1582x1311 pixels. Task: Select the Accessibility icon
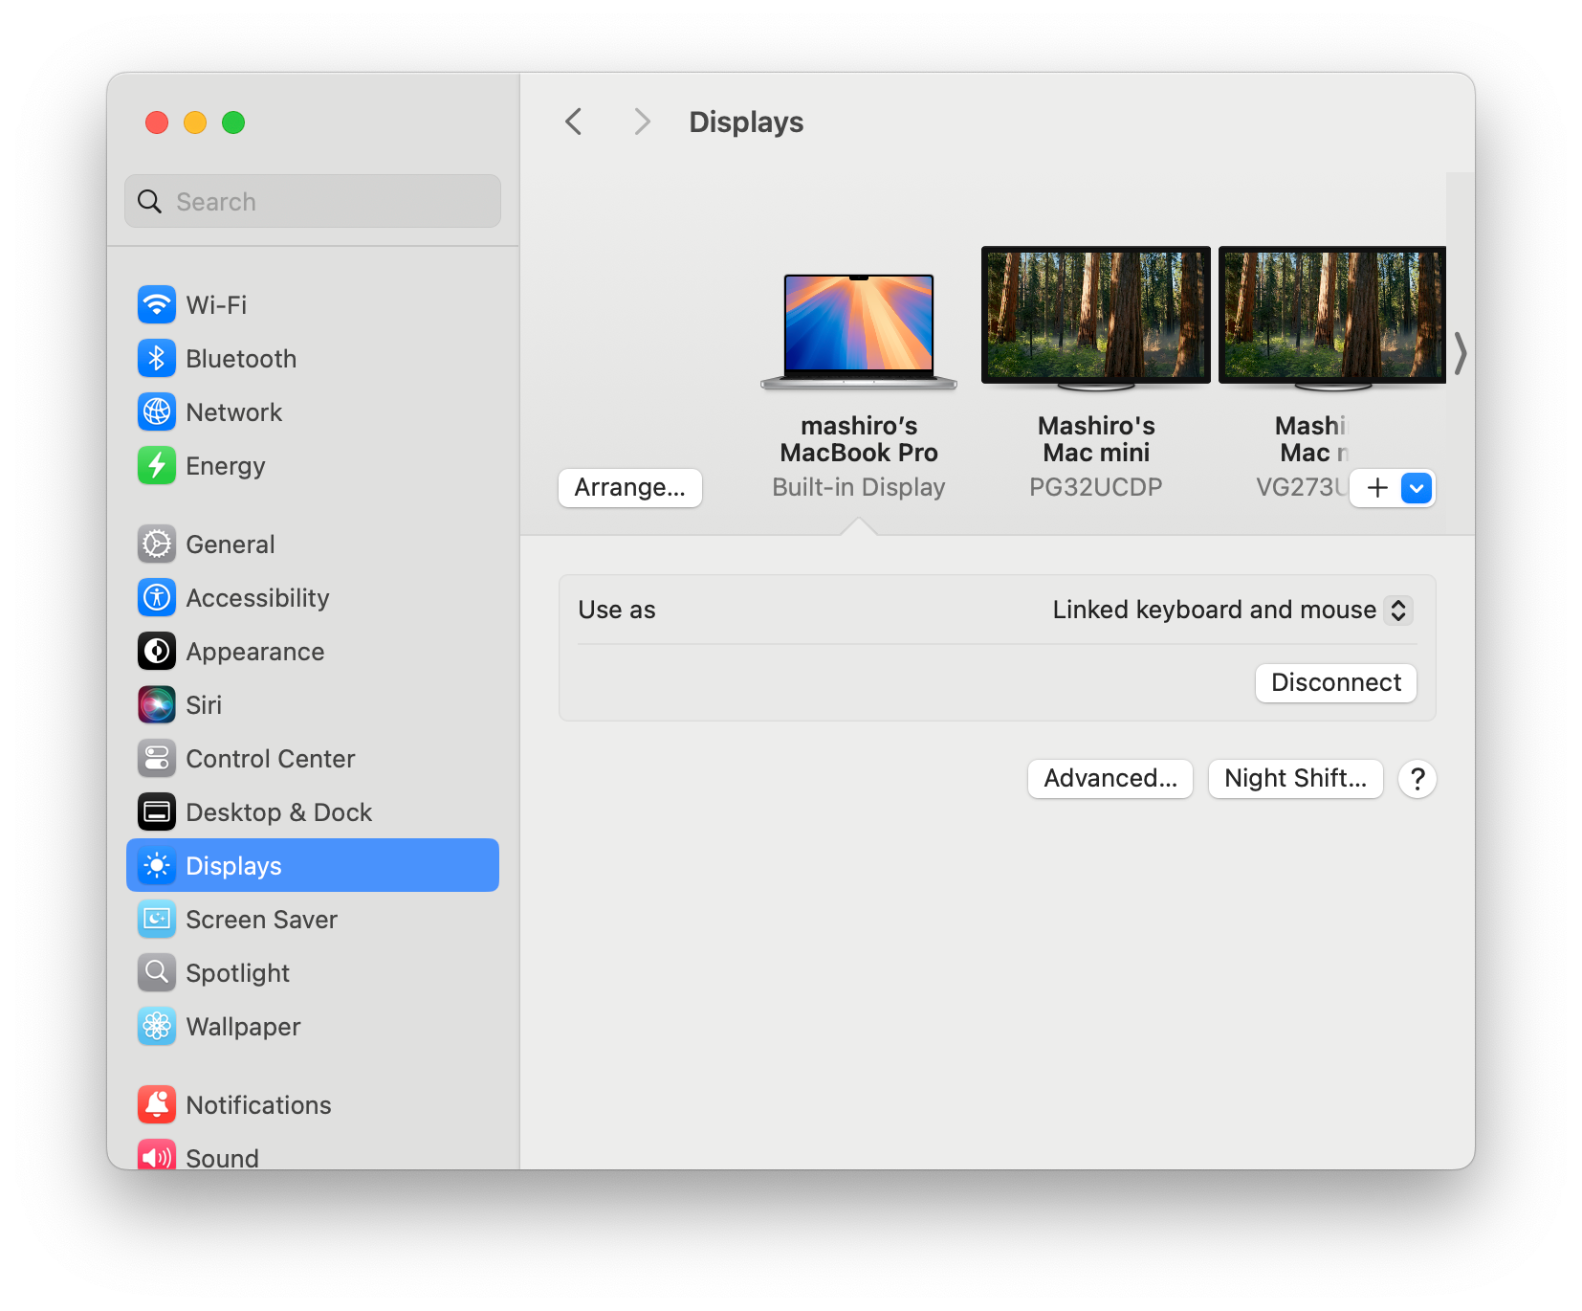pos(156,598)
